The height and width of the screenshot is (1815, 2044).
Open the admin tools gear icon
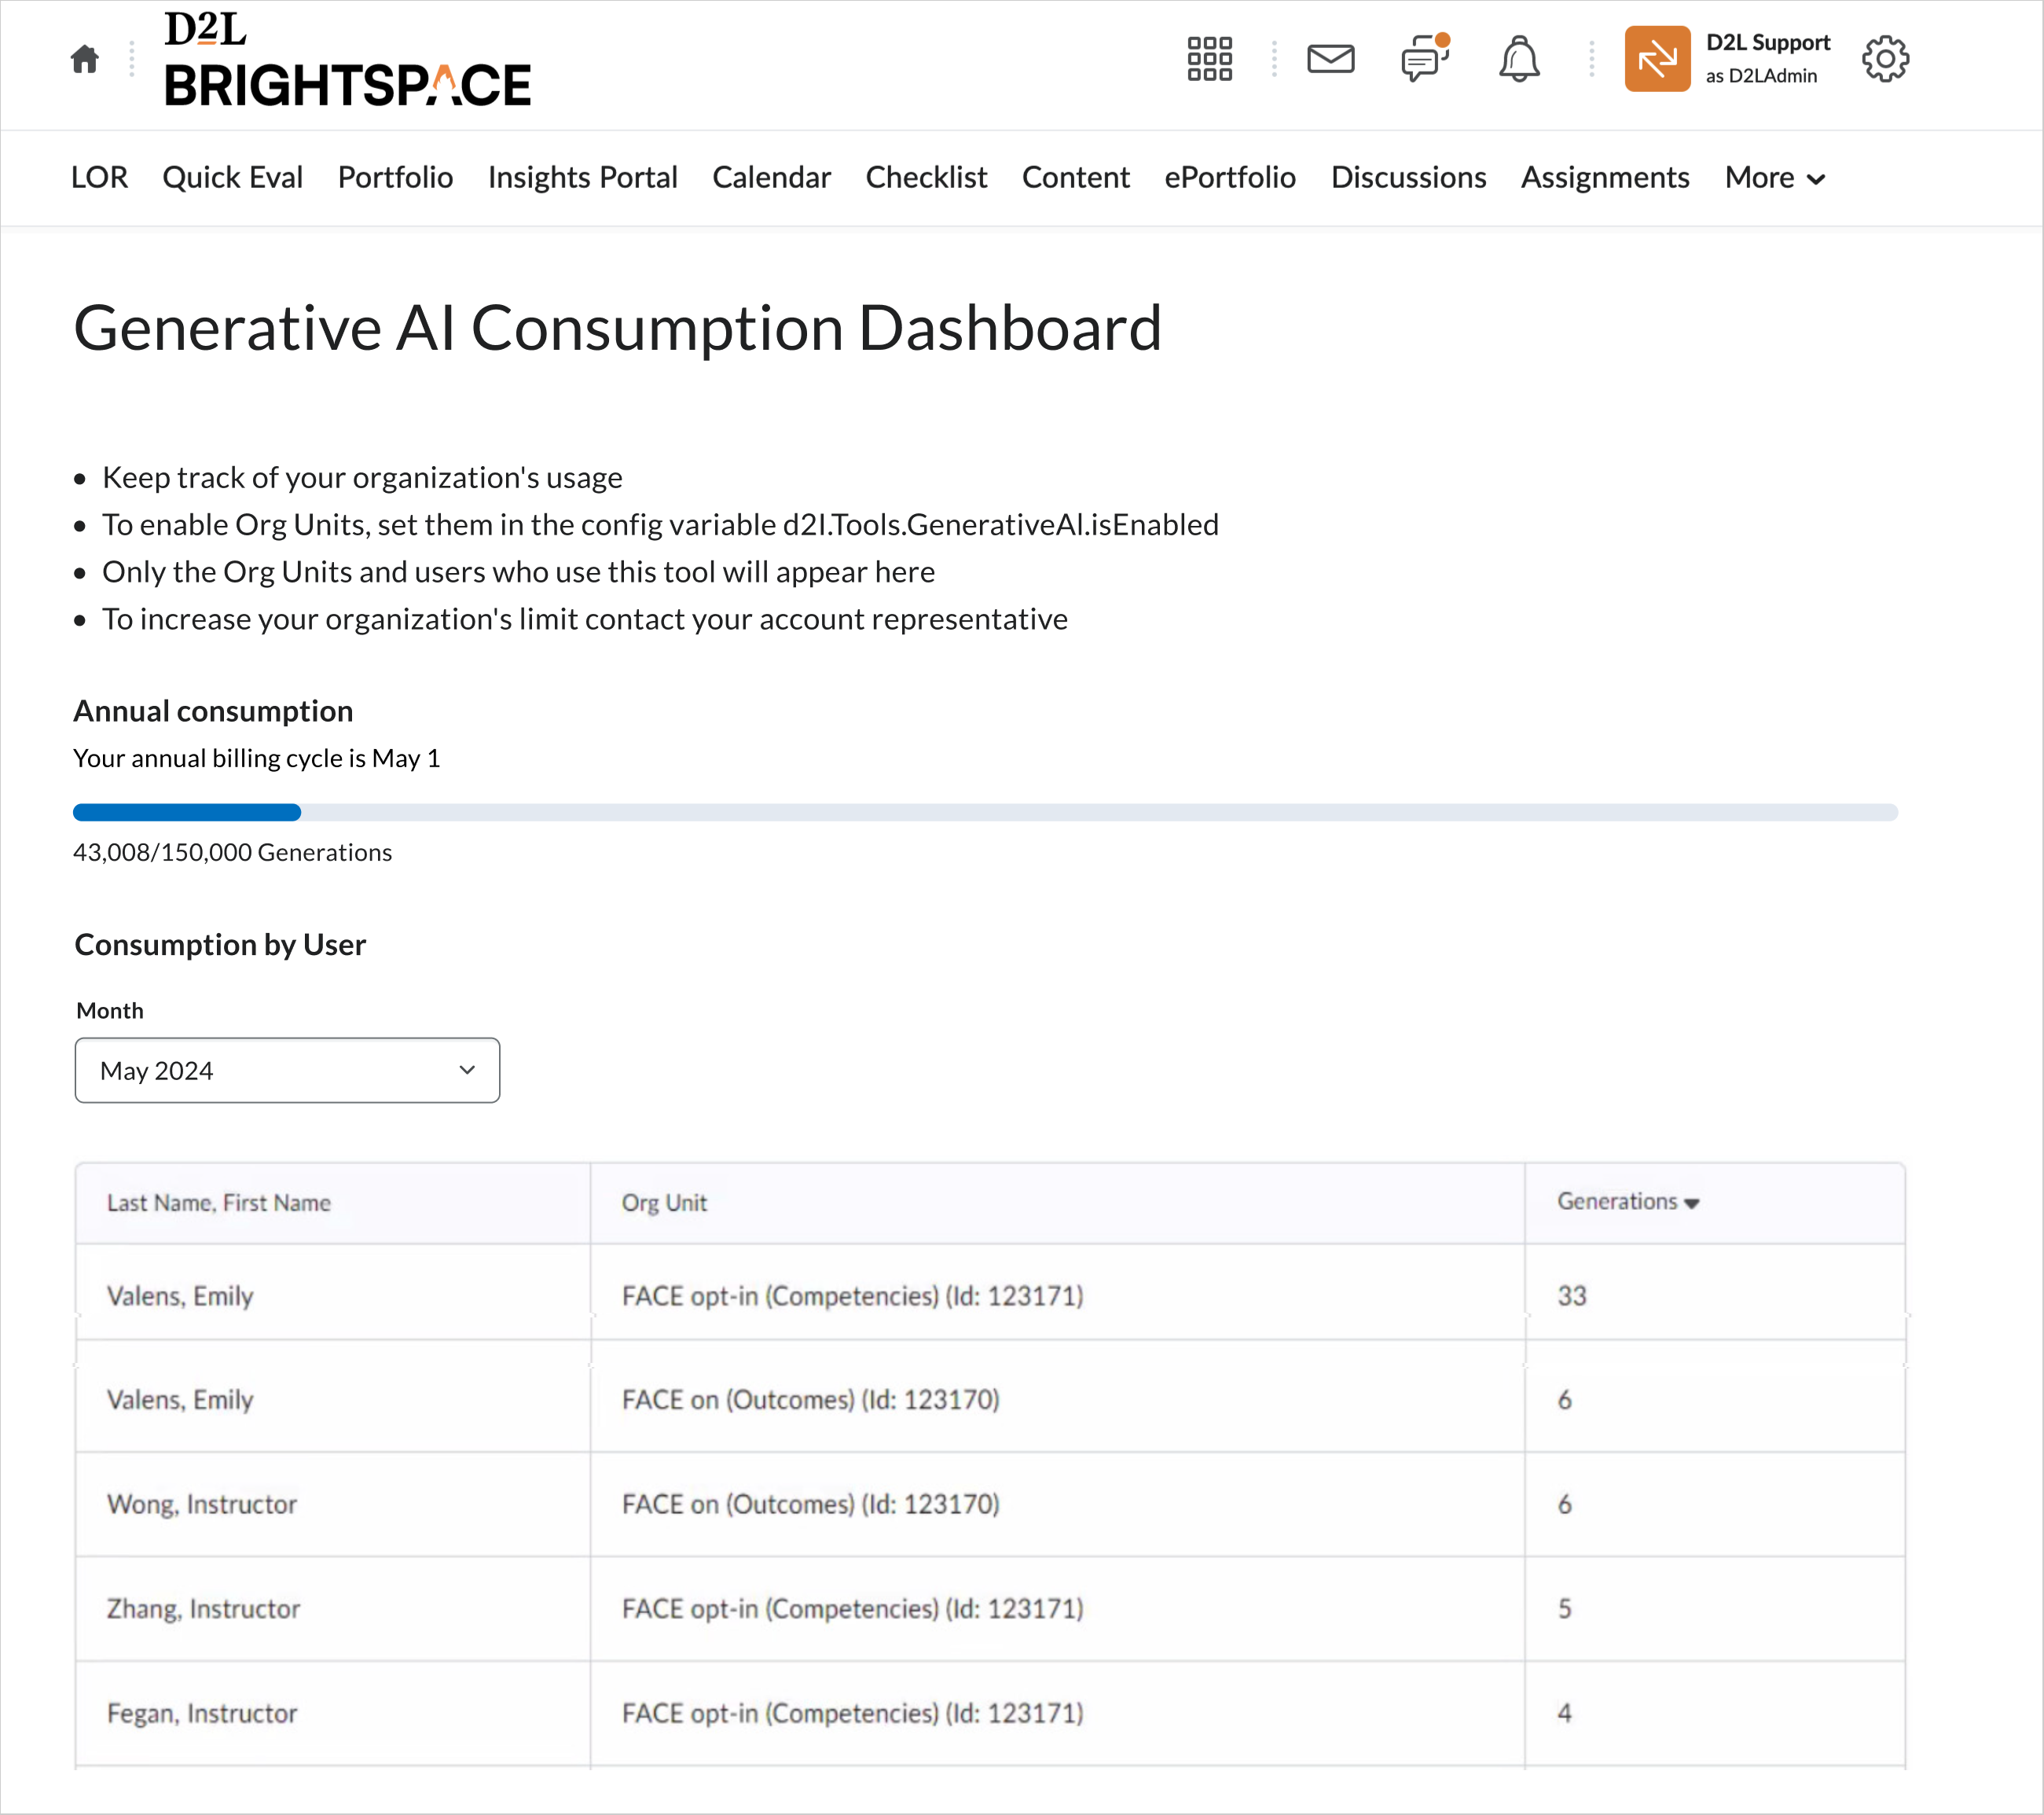pos(1884,59)
